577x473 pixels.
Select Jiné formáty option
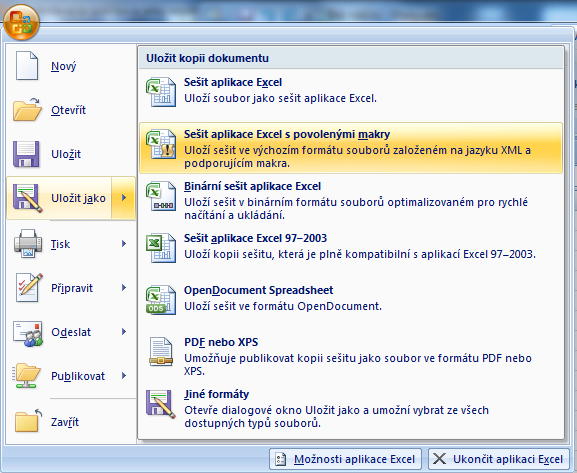point(351,409)
